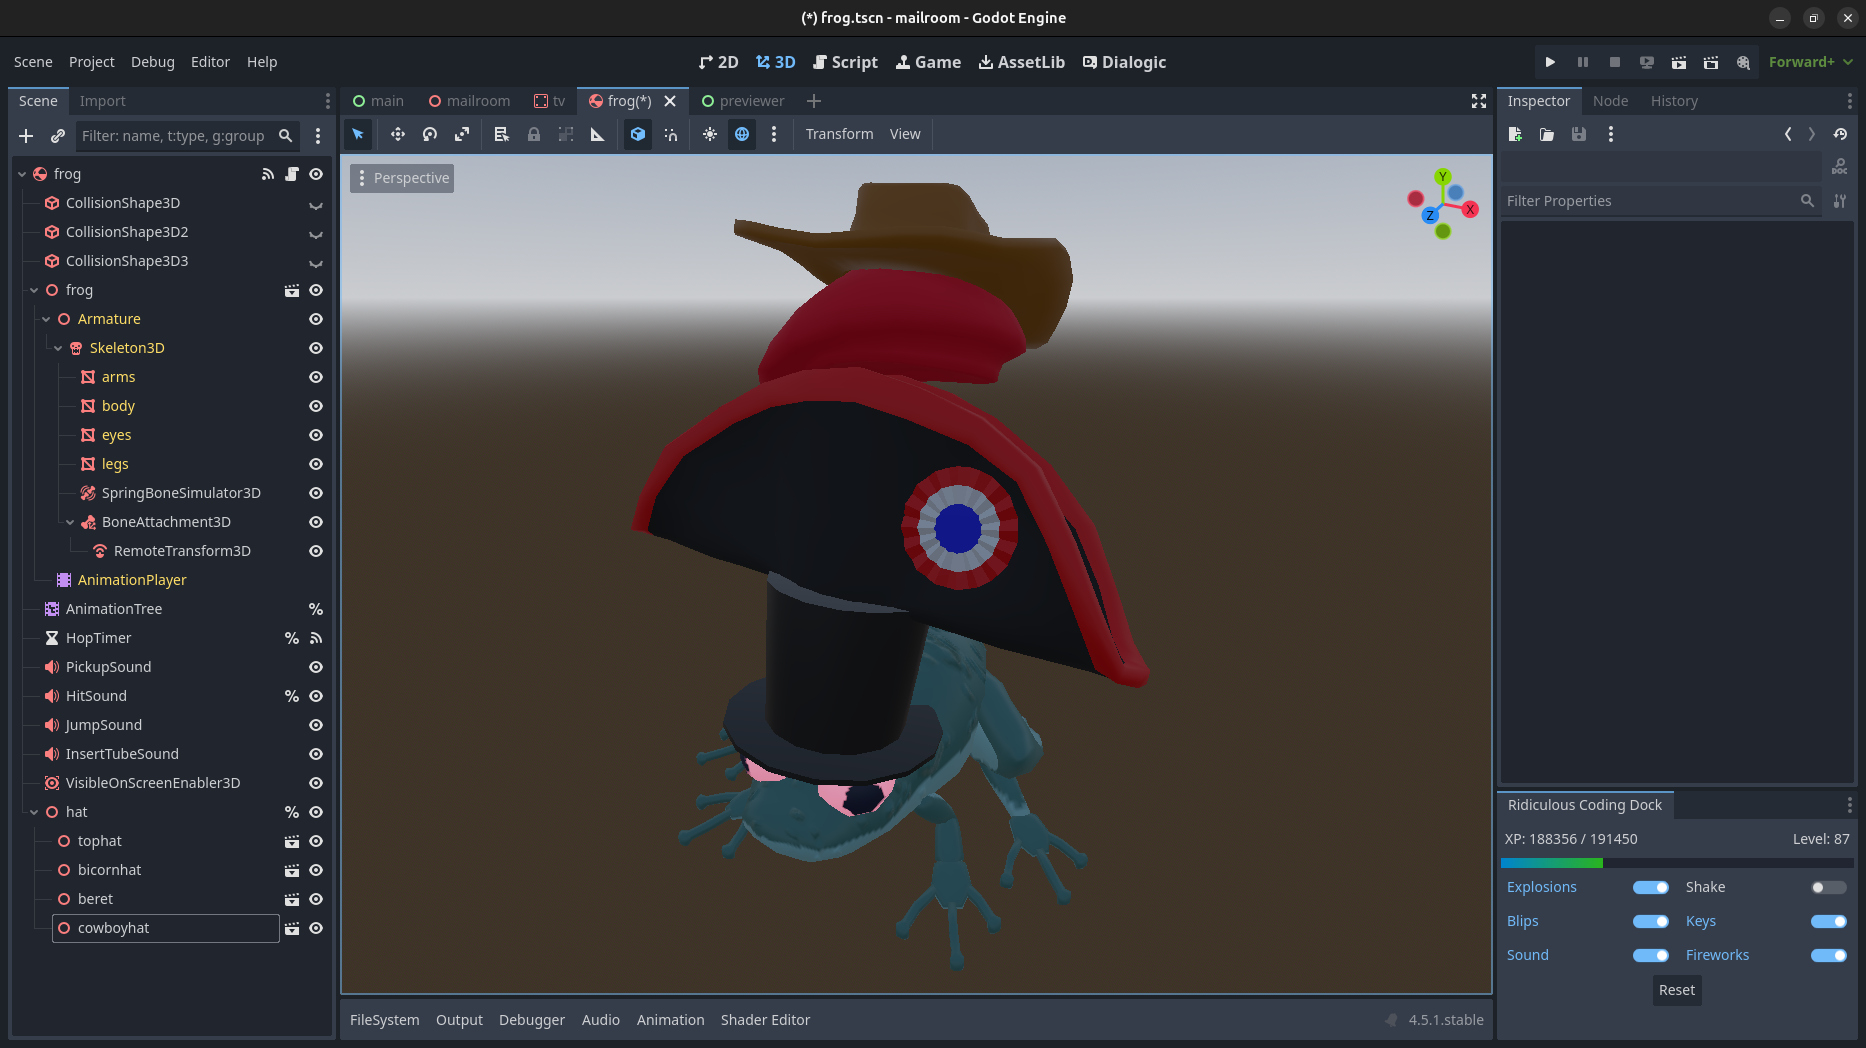The height and width of the screenshot is (1048, 1866).
Task: Click the lock selected node icon
Action: [534, 134]
